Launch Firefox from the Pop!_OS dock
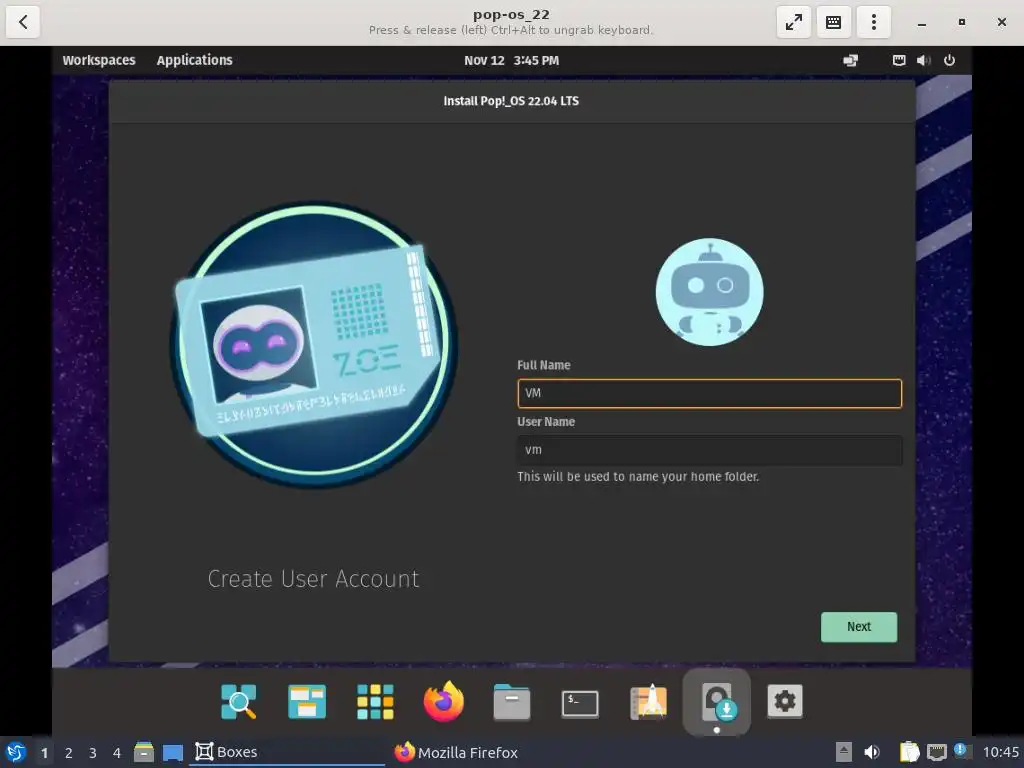The width and height of the screenshot is (1024, 768). point(443,702)
